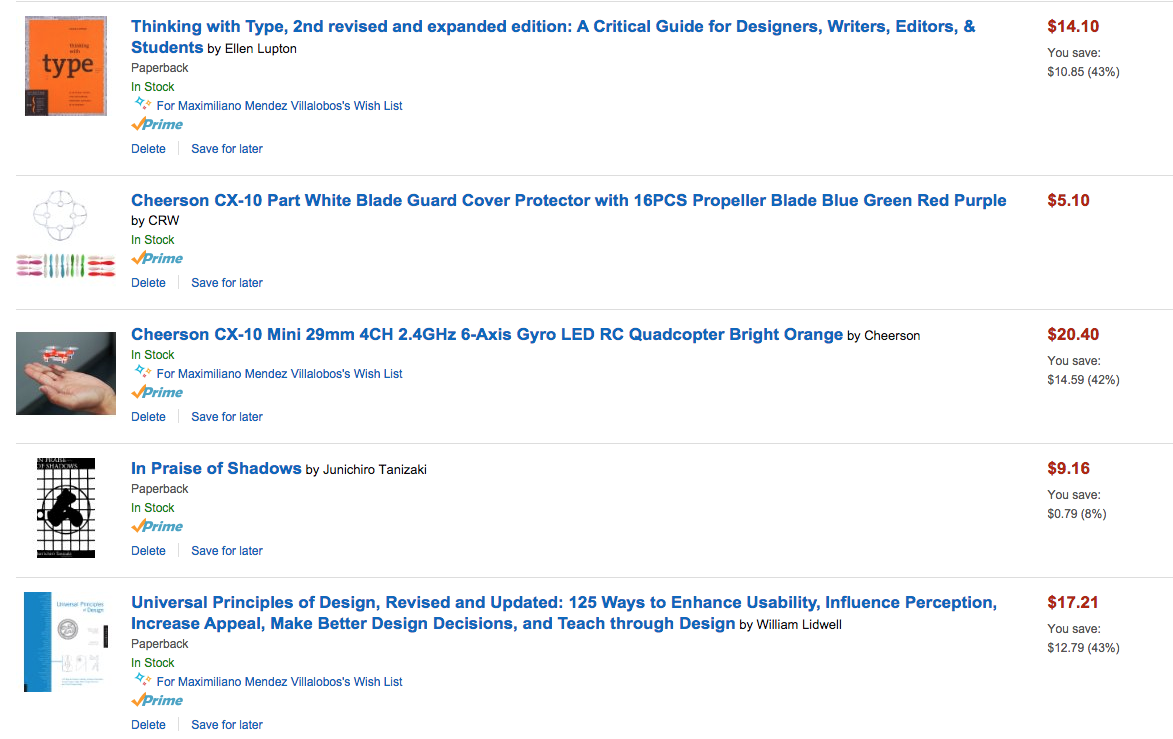Click the Prime badge for Universal Principles of Design

pyautogui.click(x=157, y=701)
